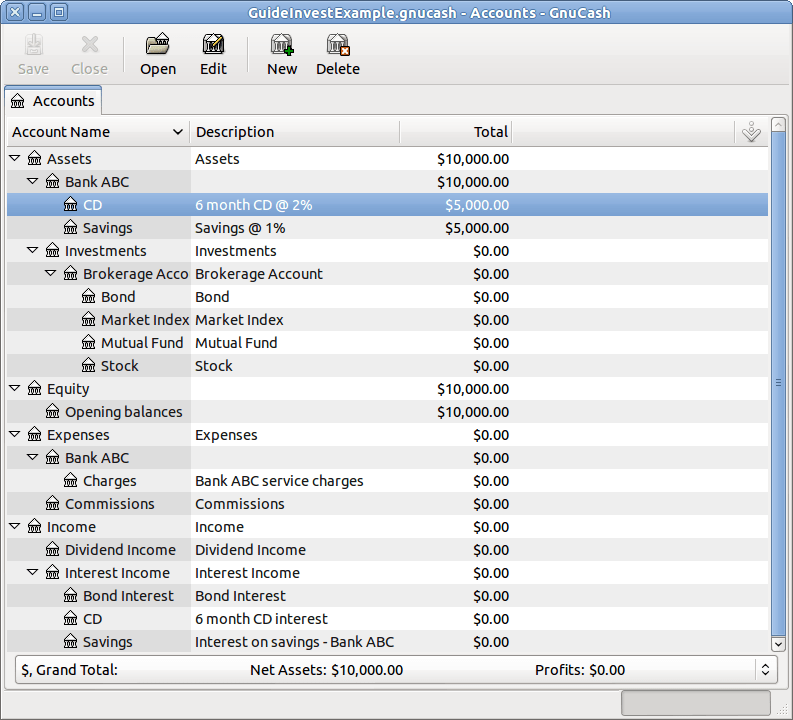The height and width of the screenshot is (720, 793).
Task: Click the Close toolbar icon
Action: pyautogui.click(x=90, y=44)
